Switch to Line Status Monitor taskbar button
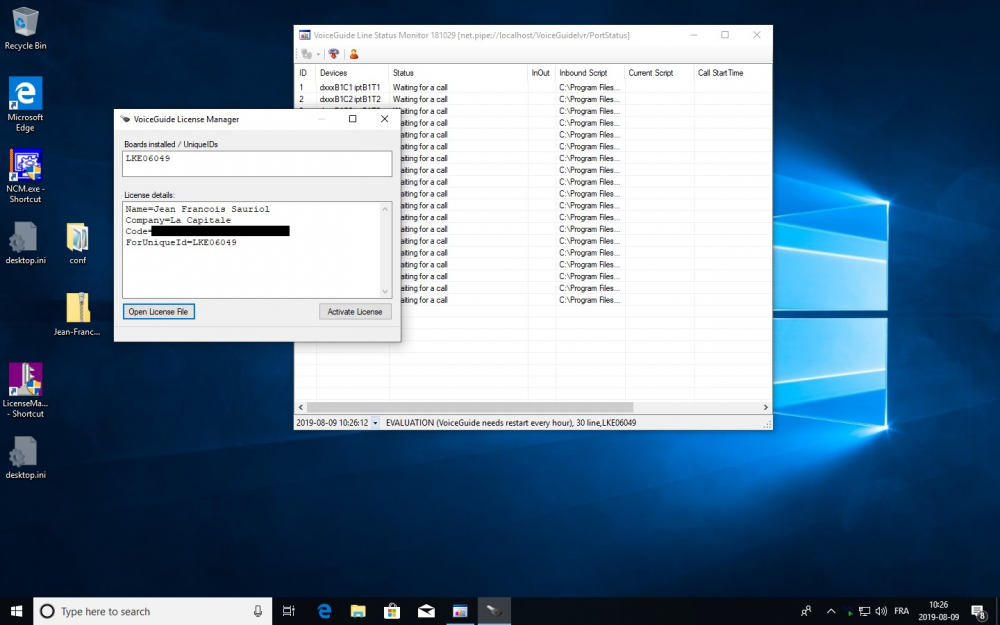The image size is (1000, 625). click(x=460, y=611)
